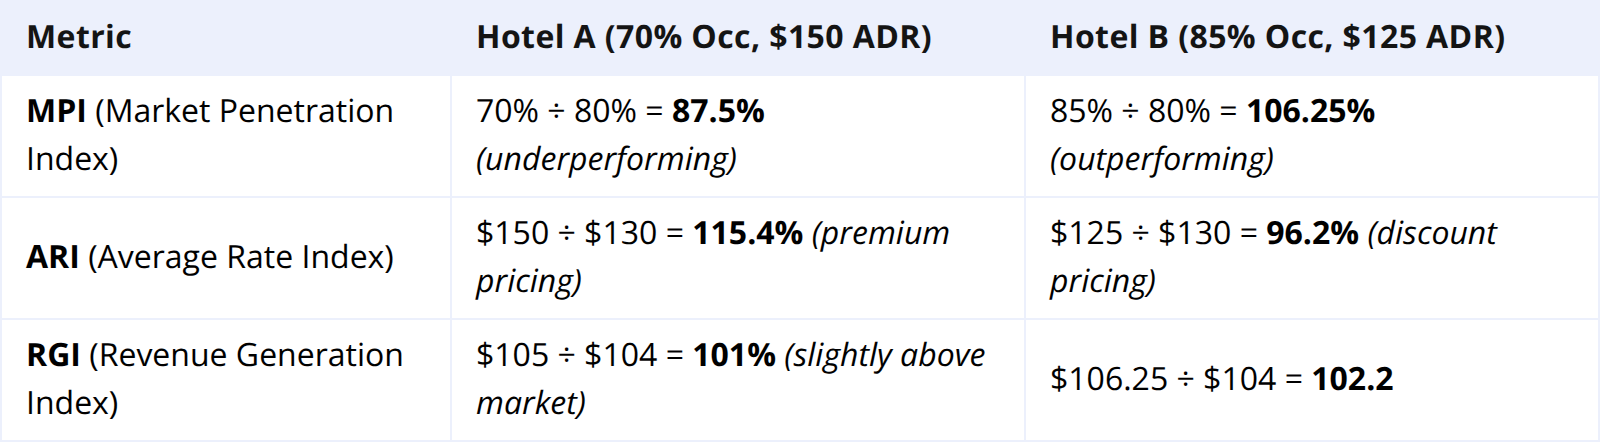Image resolution: width=1600 pixels, height=442 pixels.
Task: Select the Hotel B column header
Action: pos(1277,37)
